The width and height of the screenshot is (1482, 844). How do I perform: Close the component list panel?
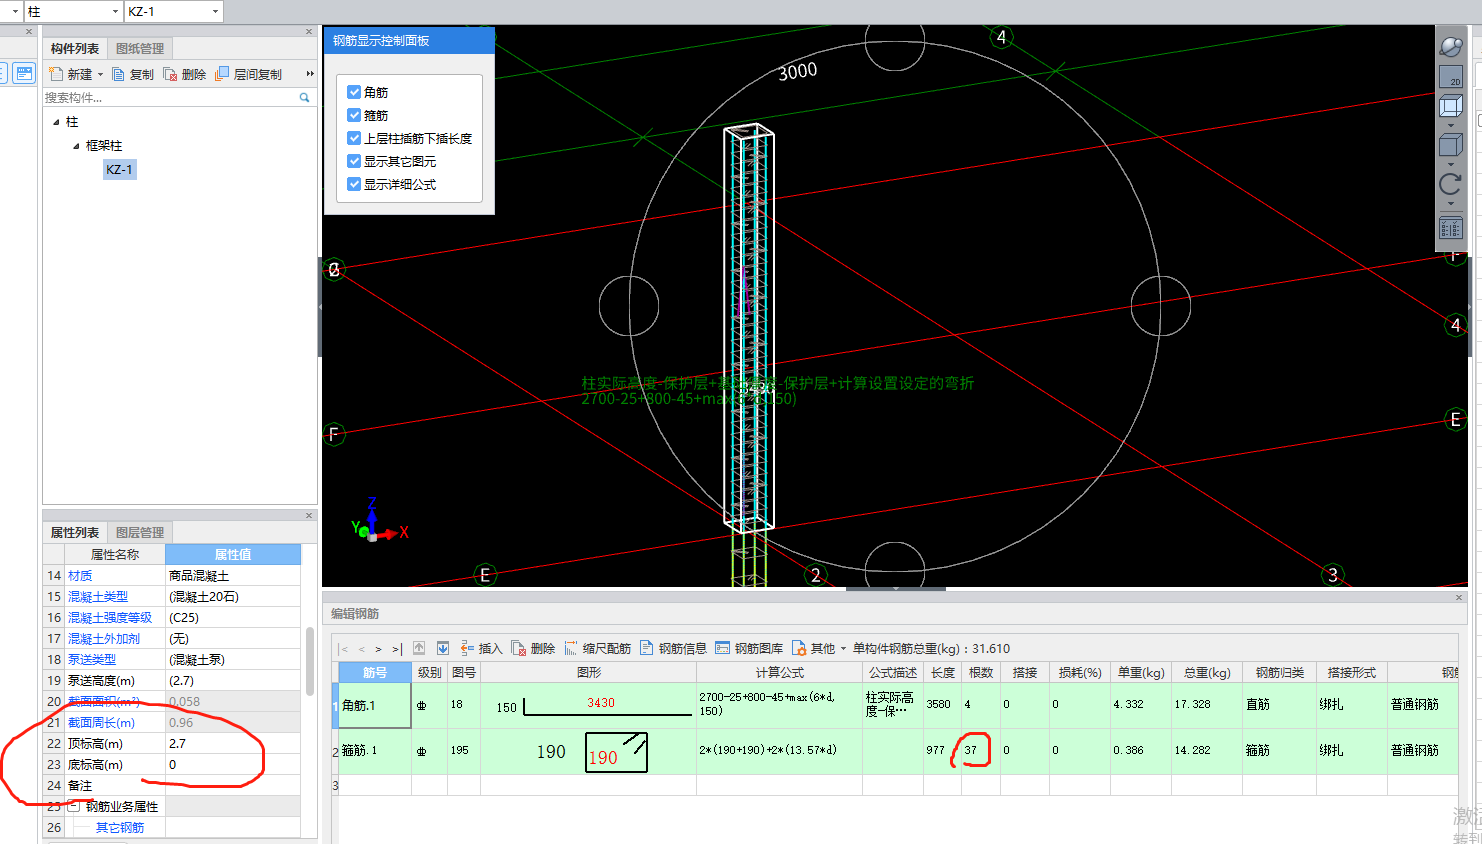tap(309, 32)
